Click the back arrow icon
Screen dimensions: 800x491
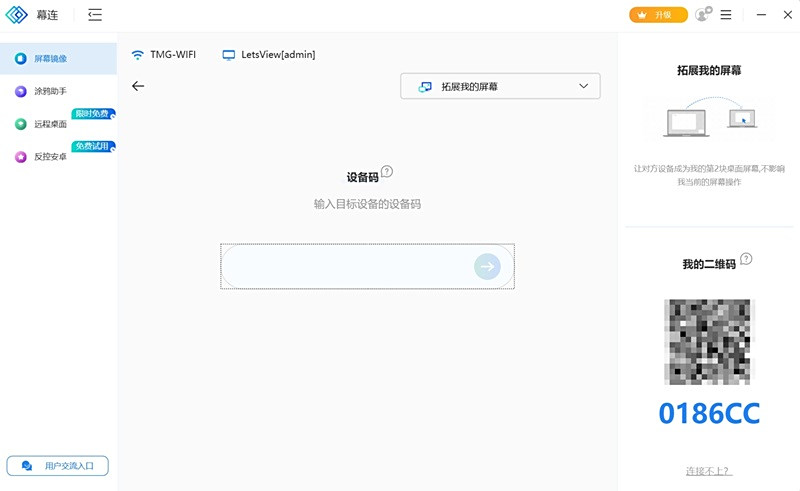click(138, 86)
